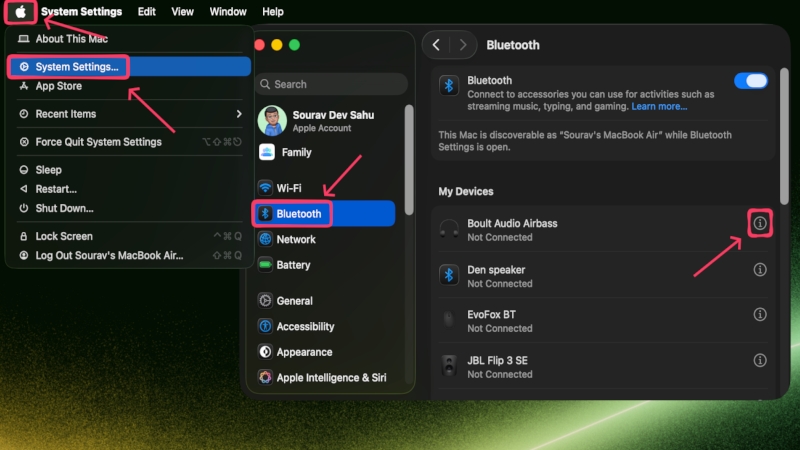Select the Boult Audio Airbass device row
This screenshot has width=800, height=450.
click(x=603, y=230)
